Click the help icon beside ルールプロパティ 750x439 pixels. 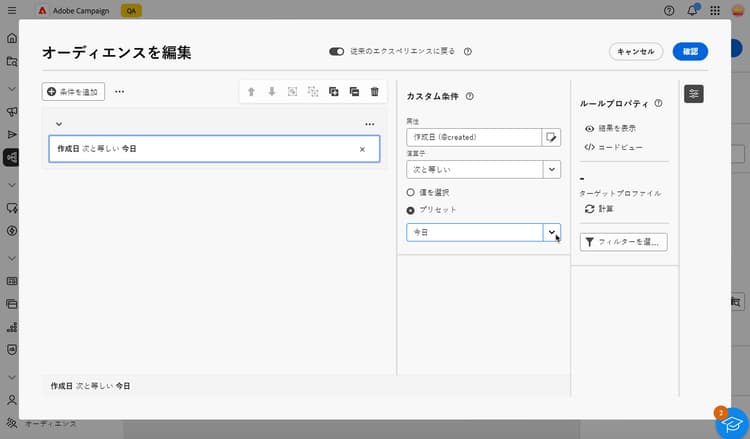[x=659, y=103]
